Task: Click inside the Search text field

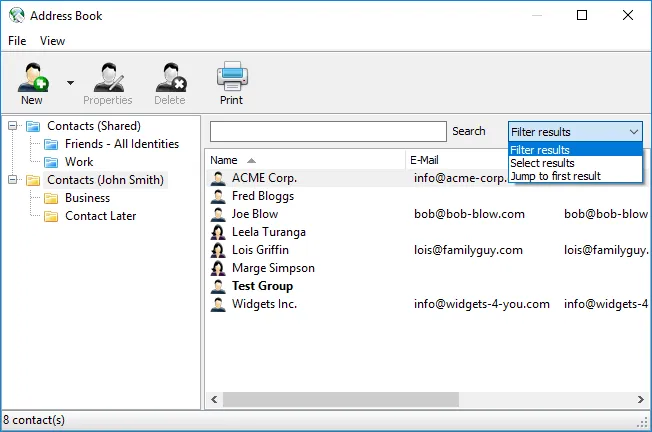Action: 328,132
